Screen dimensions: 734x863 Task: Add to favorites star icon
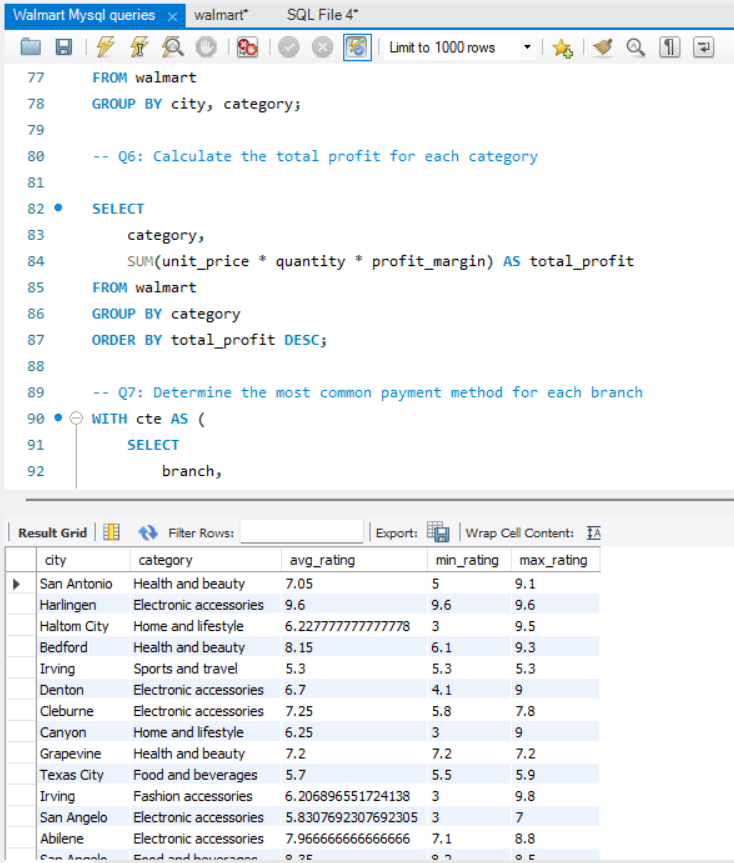pyautogui.click(x=562, y=47)
